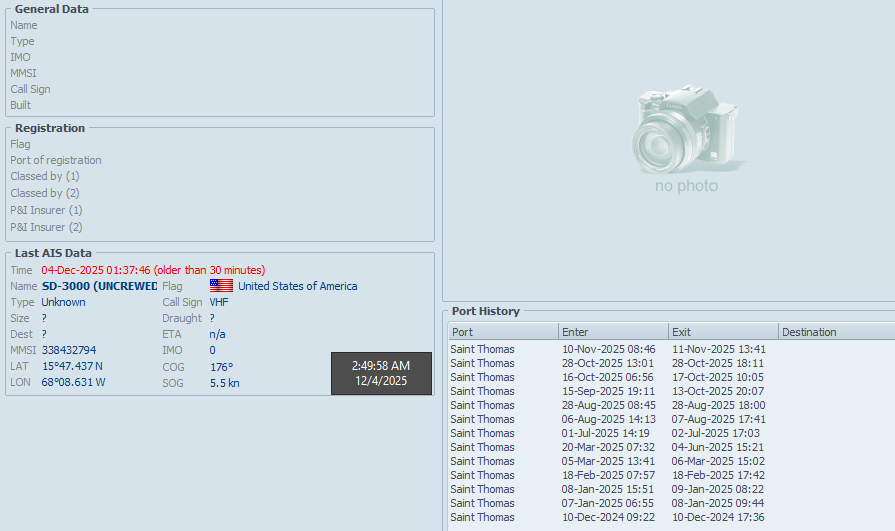
Task: Click exit time 04-Jun-2025 15:21
Action: click(718, 447)
